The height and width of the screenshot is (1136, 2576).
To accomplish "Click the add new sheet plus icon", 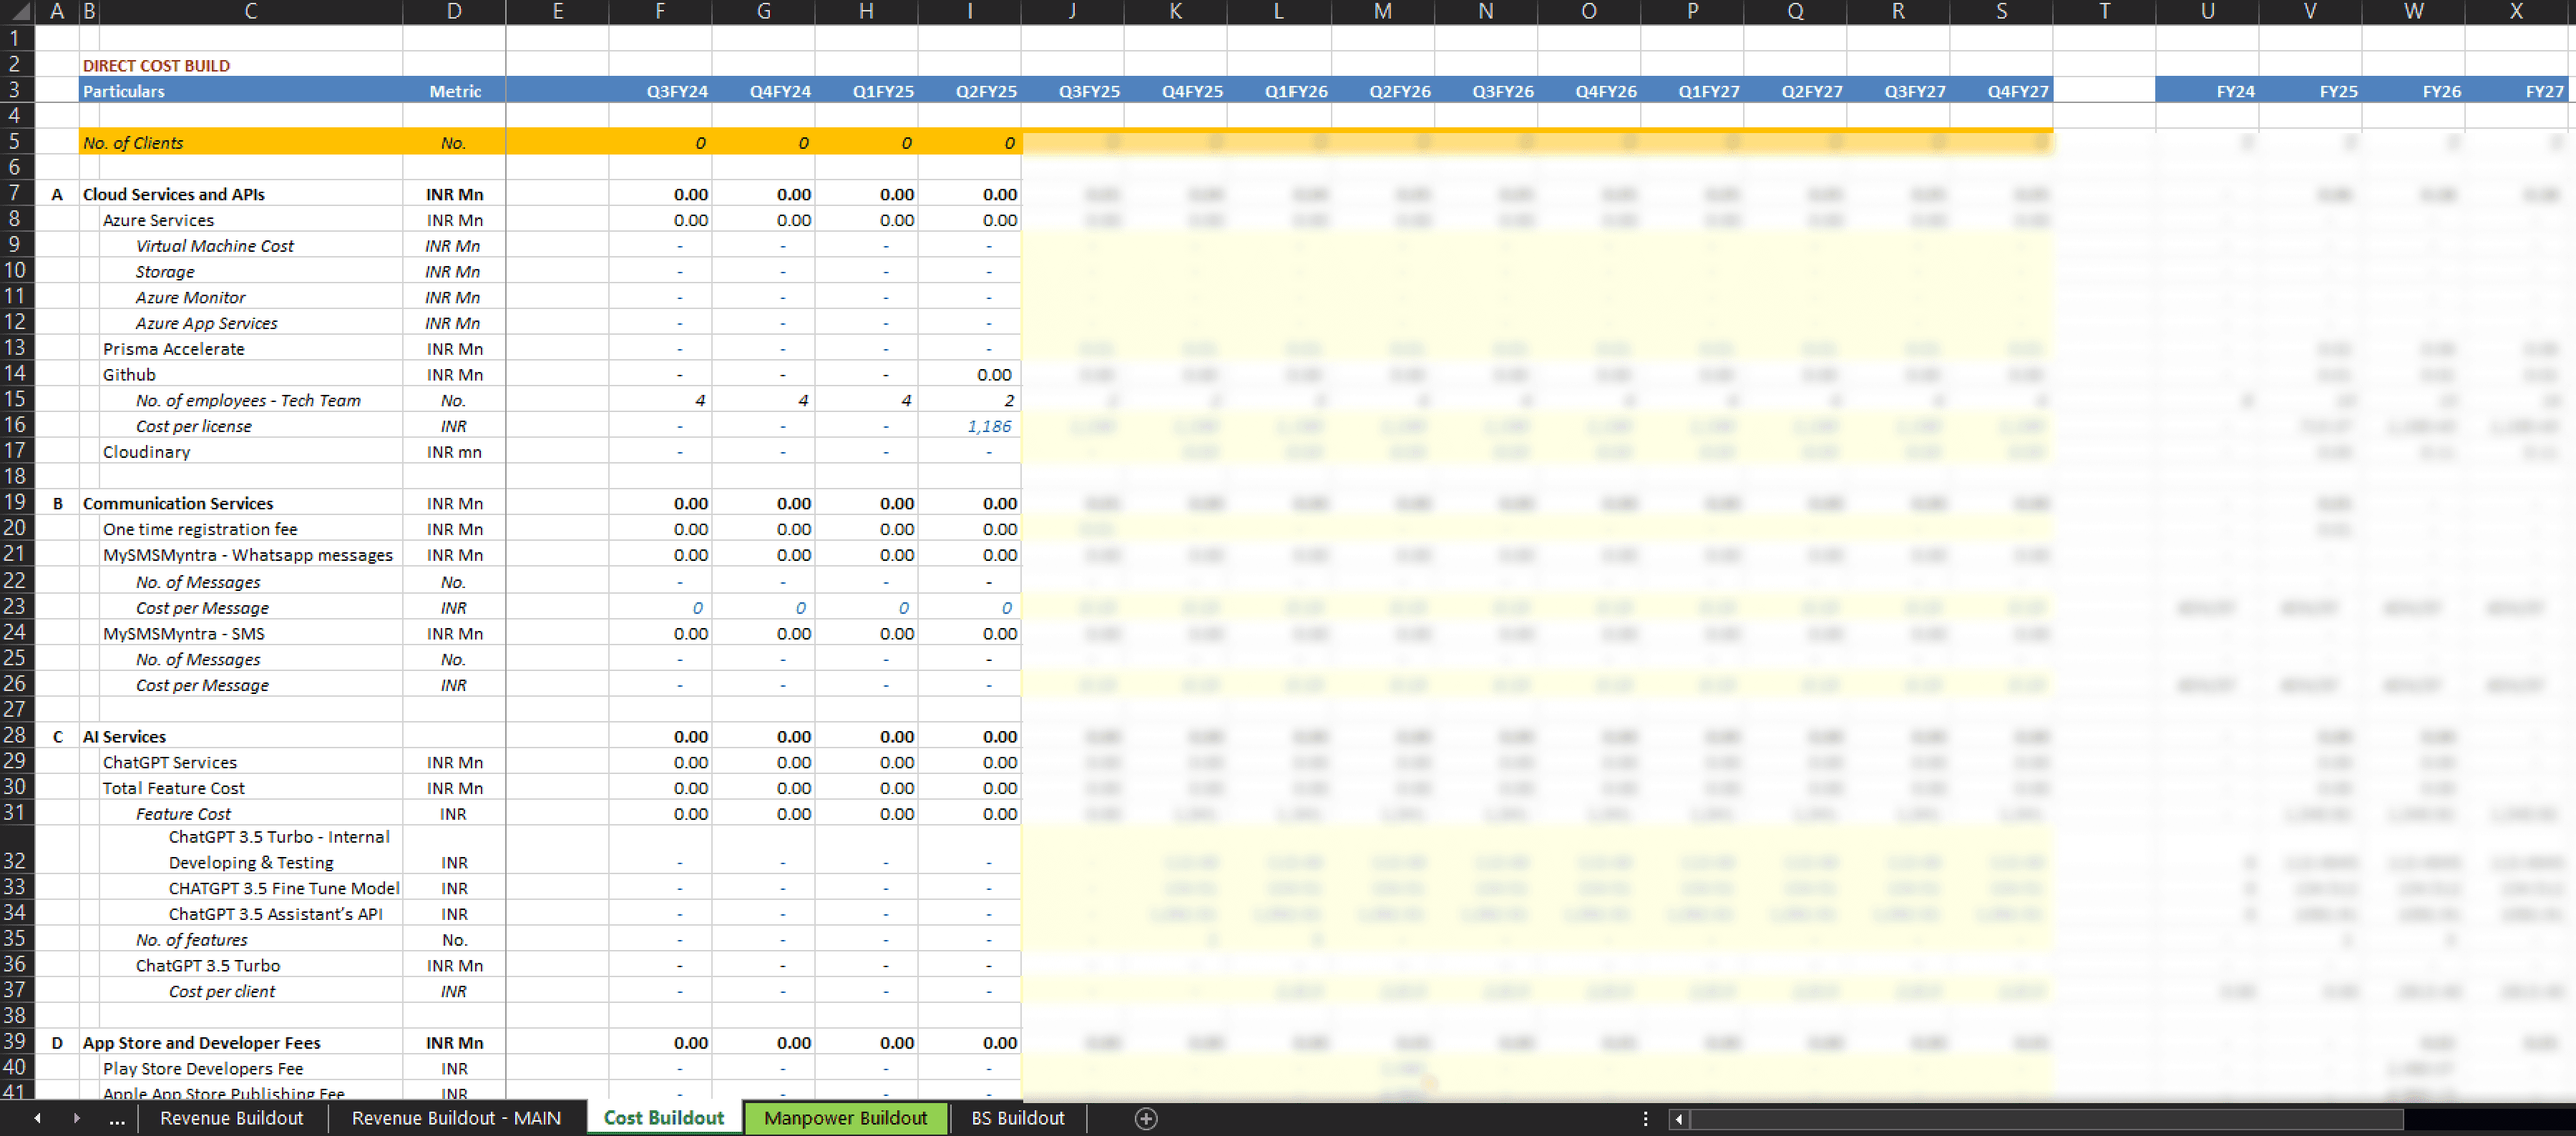I will (1146, 1118).
